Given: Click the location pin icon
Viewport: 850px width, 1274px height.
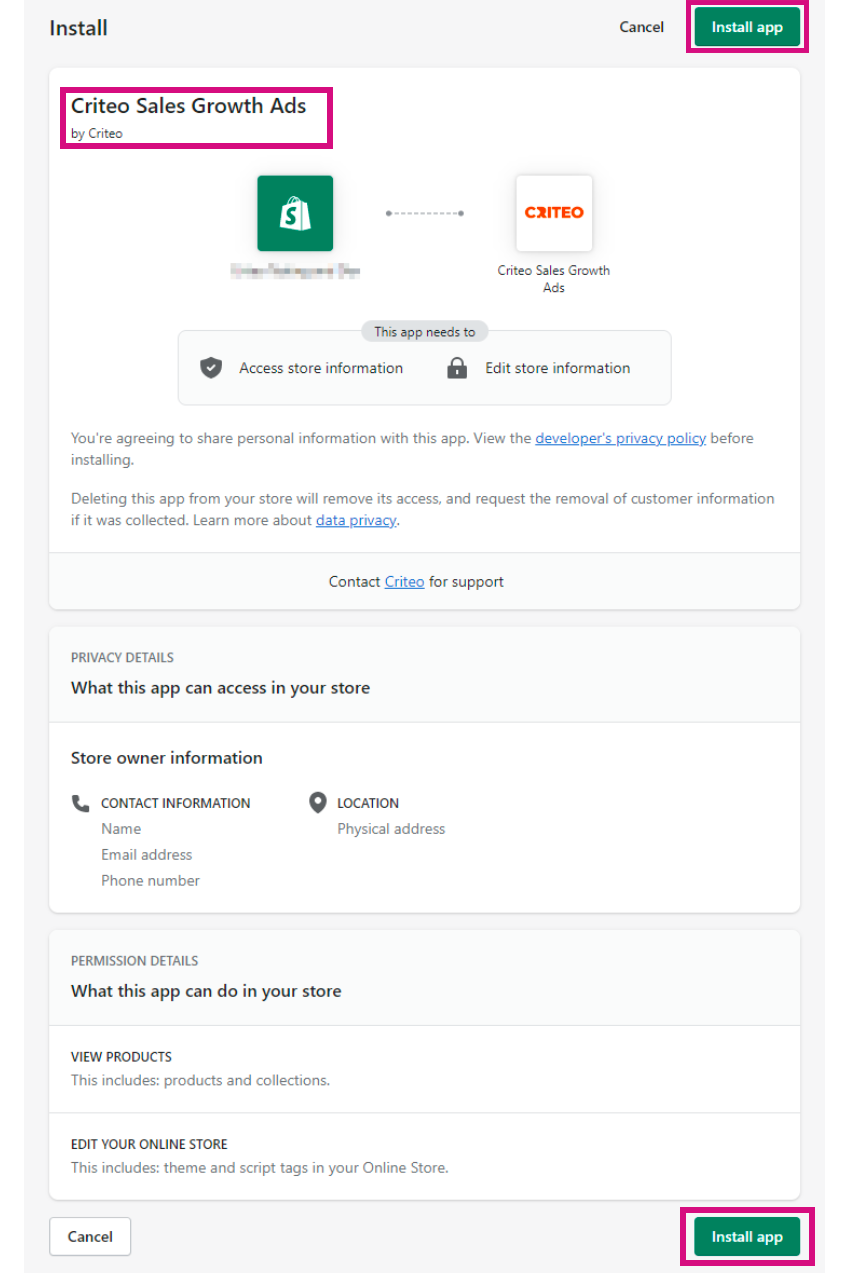Looking at the screenshot, I should pos(318,802).
